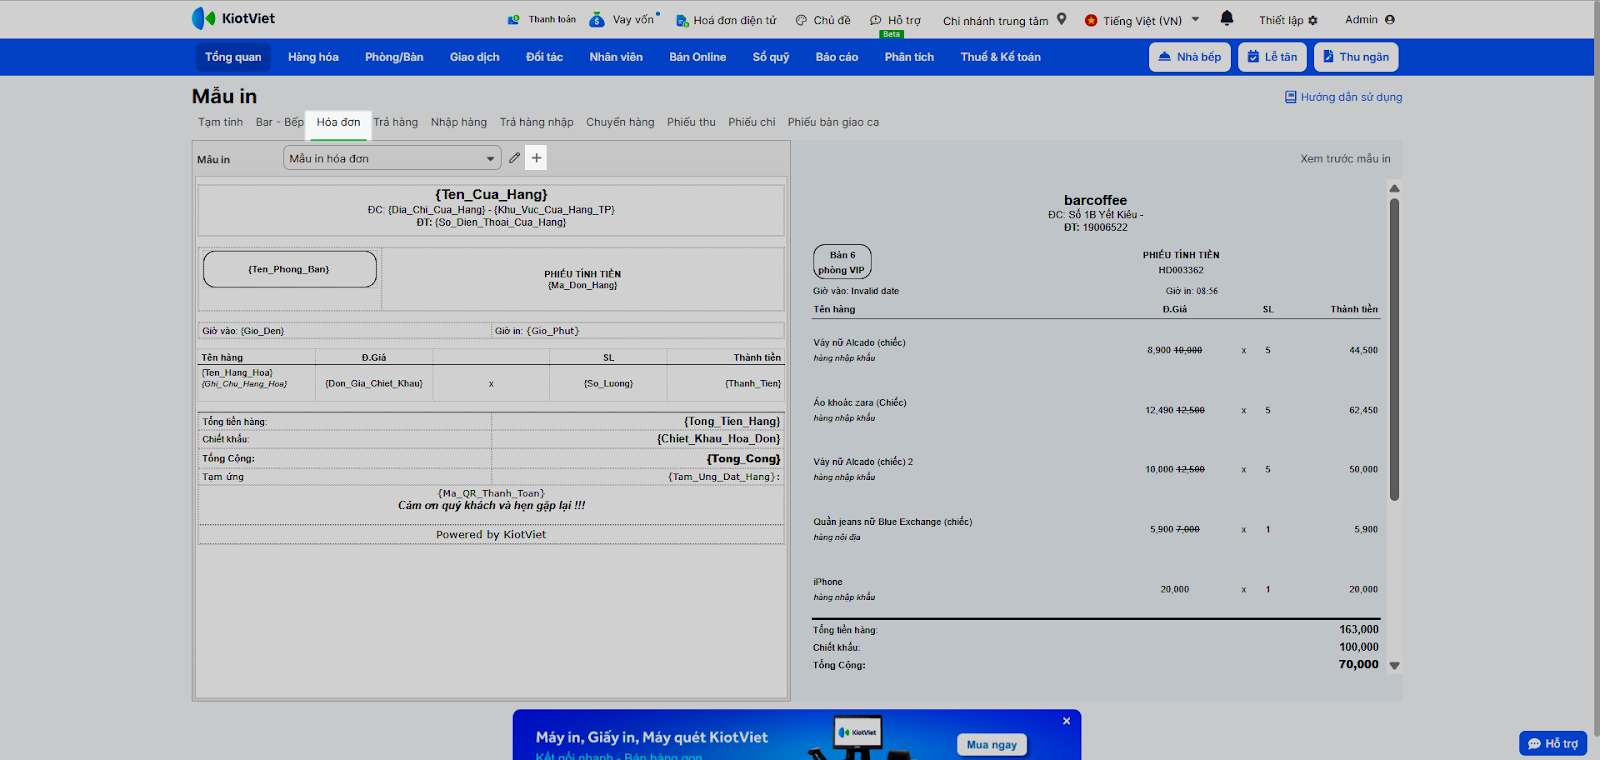Click the {Ten_Cua_Hang} template placeholder
Image resolution: width=1600 pixels, height=760 pixels.
(x=491, y=194)
